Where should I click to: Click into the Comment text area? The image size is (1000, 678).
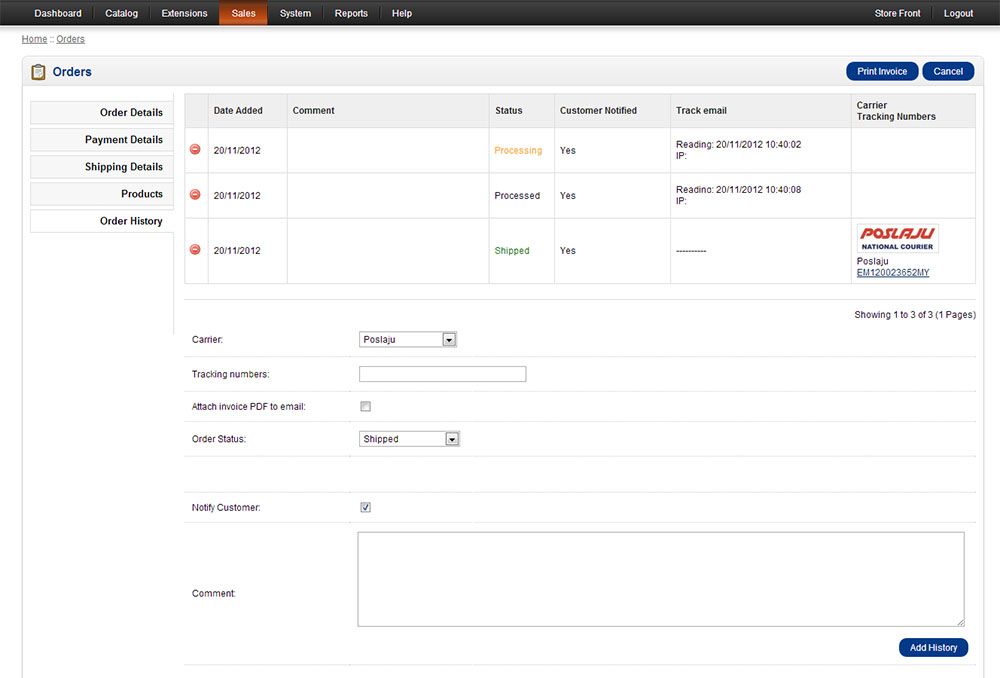tap(661, 579)
